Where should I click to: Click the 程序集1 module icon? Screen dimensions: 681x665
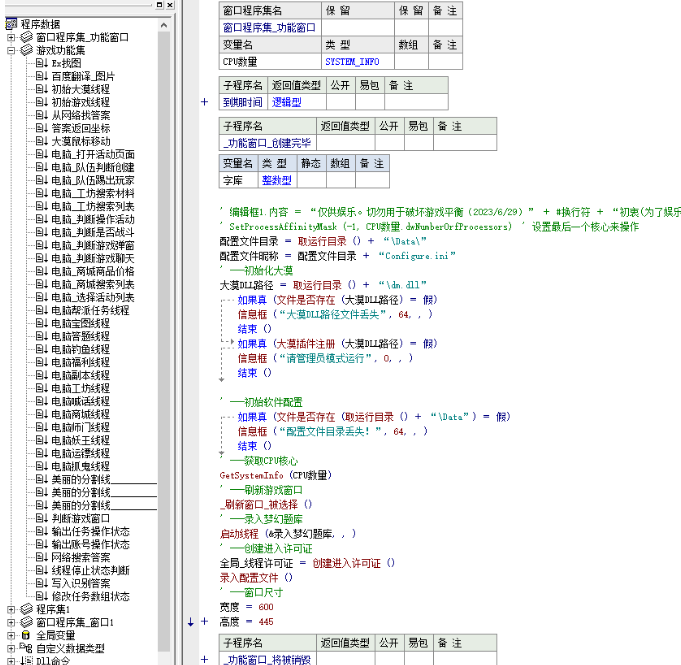(x=27, y=608)
